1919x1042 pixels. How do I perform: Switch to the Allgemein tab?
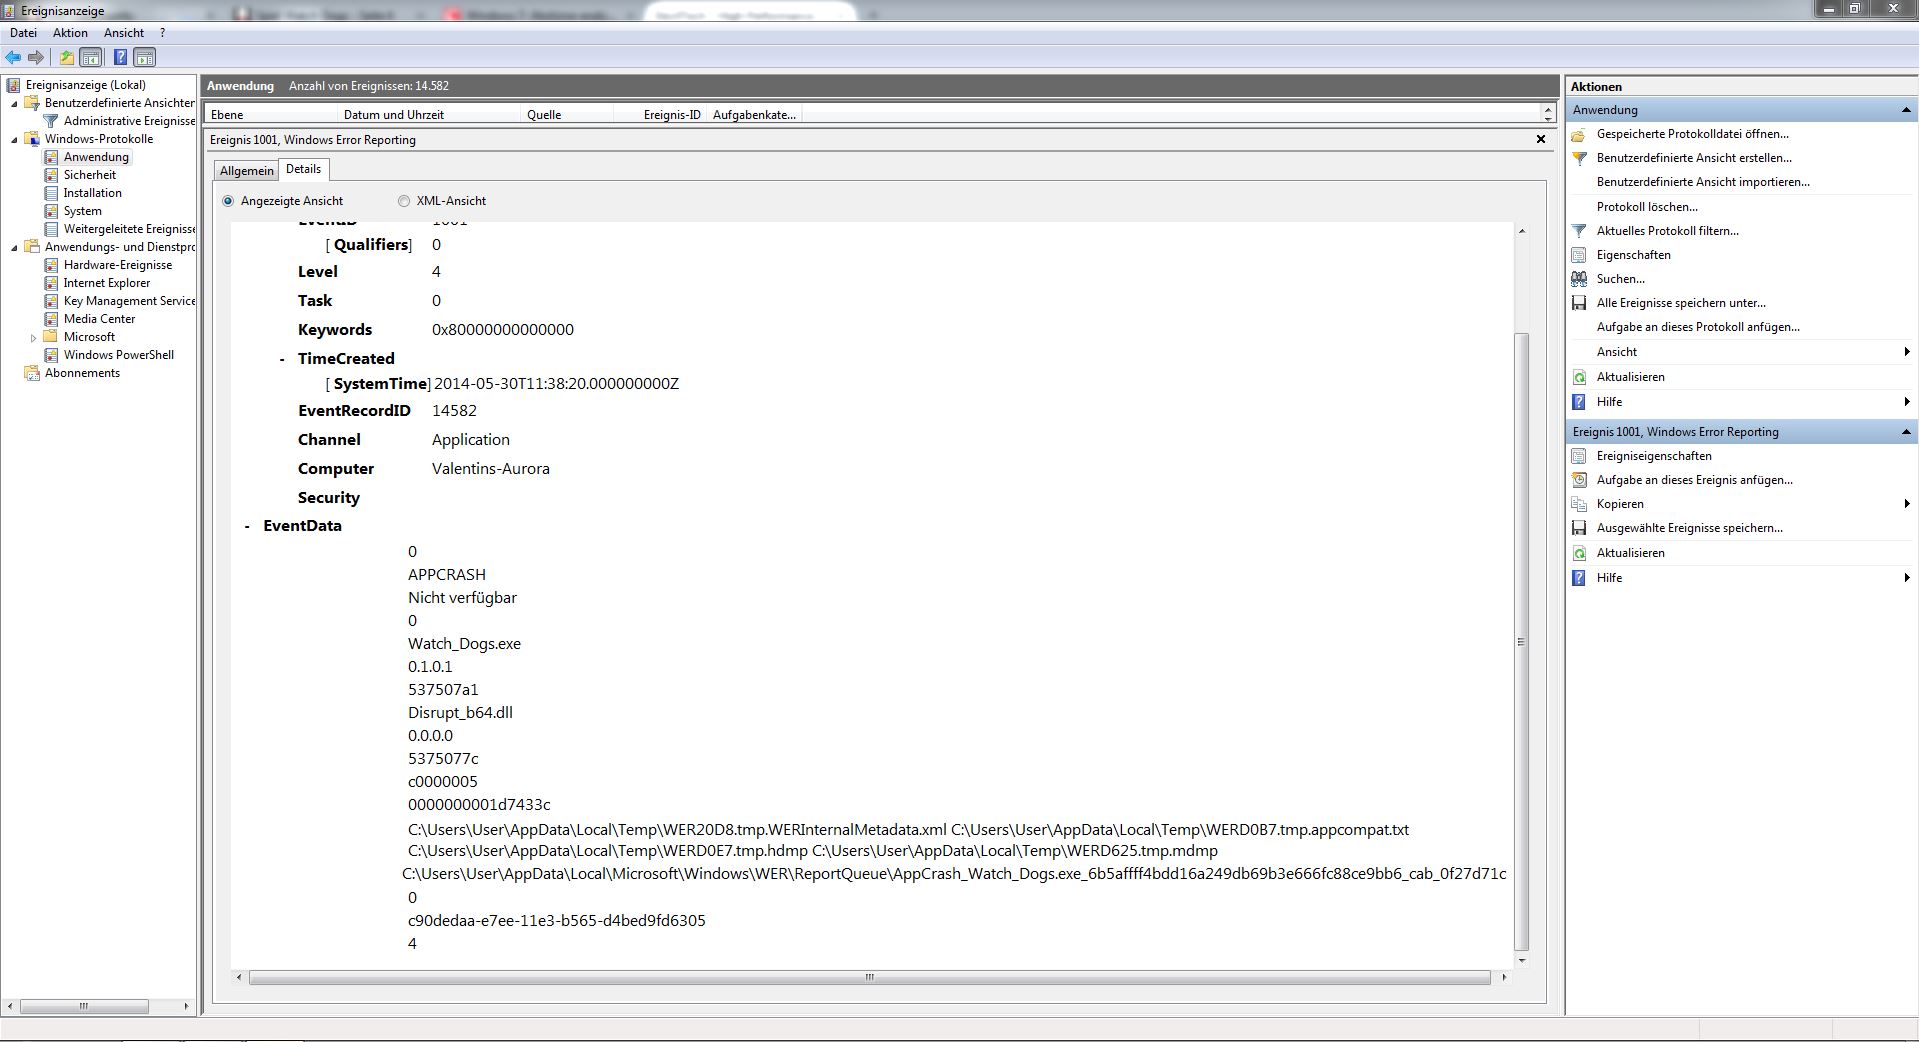pos(246,171)
